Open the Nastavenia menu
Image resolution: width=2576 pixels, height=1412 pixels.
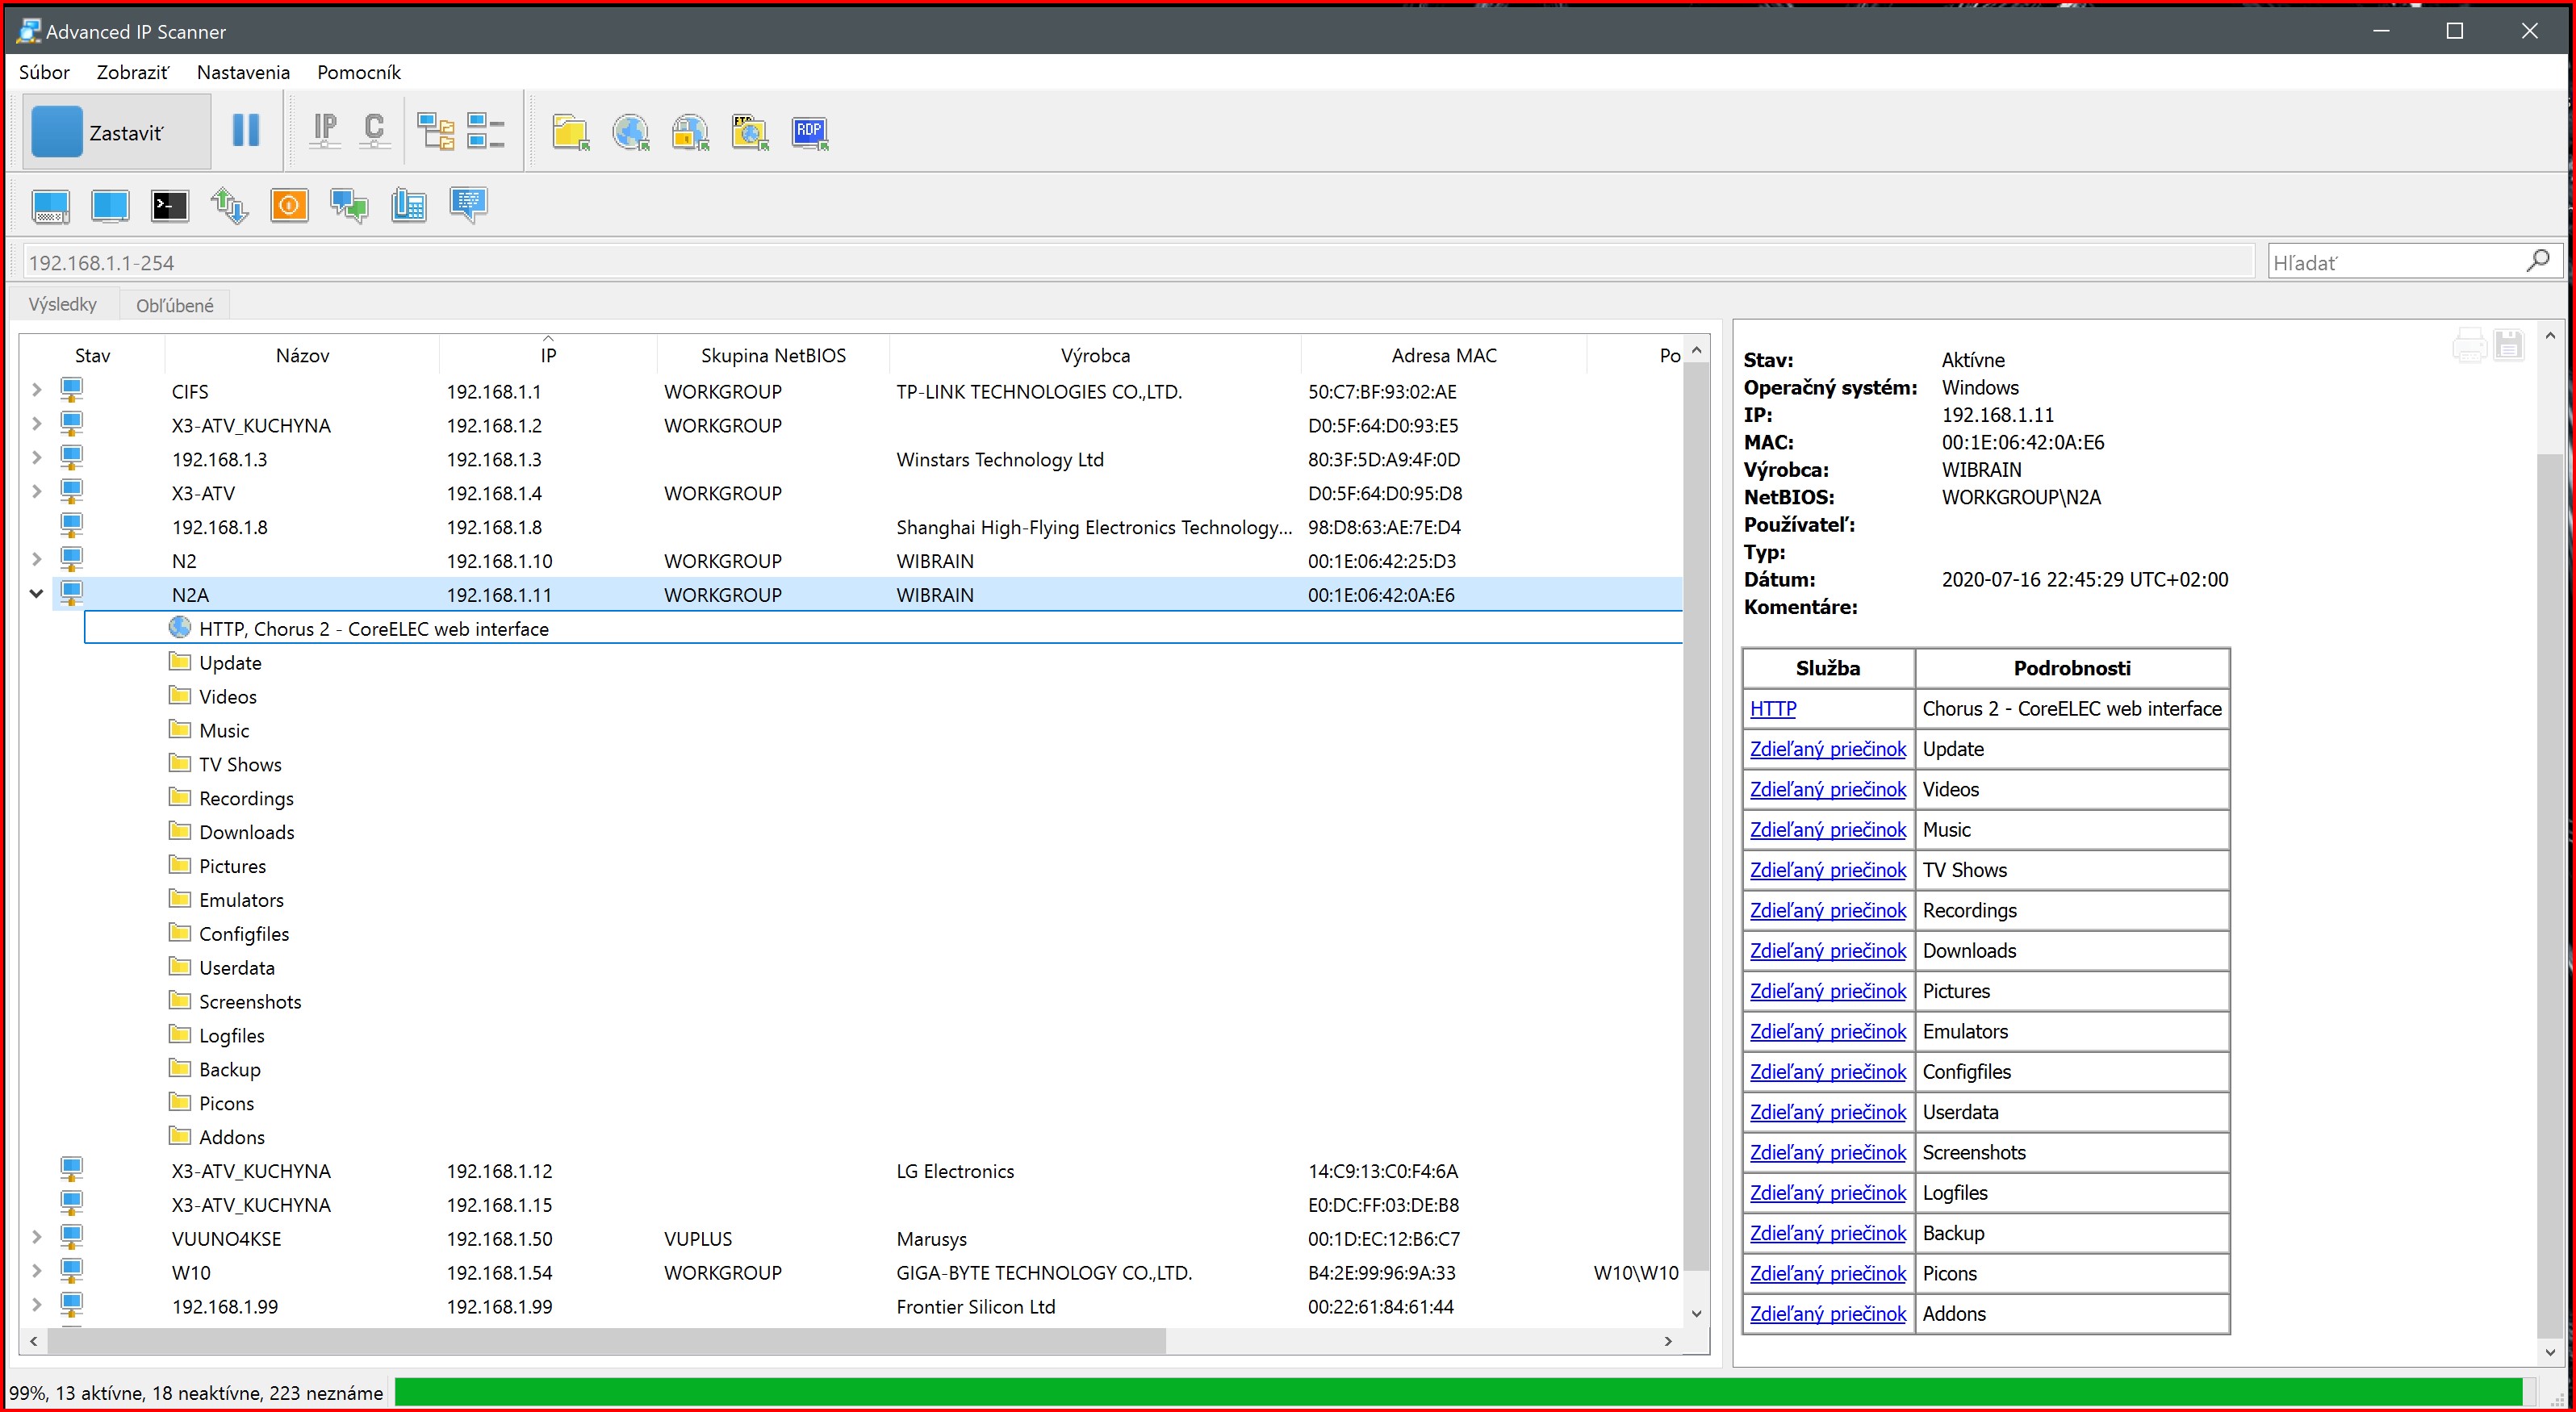243,72
